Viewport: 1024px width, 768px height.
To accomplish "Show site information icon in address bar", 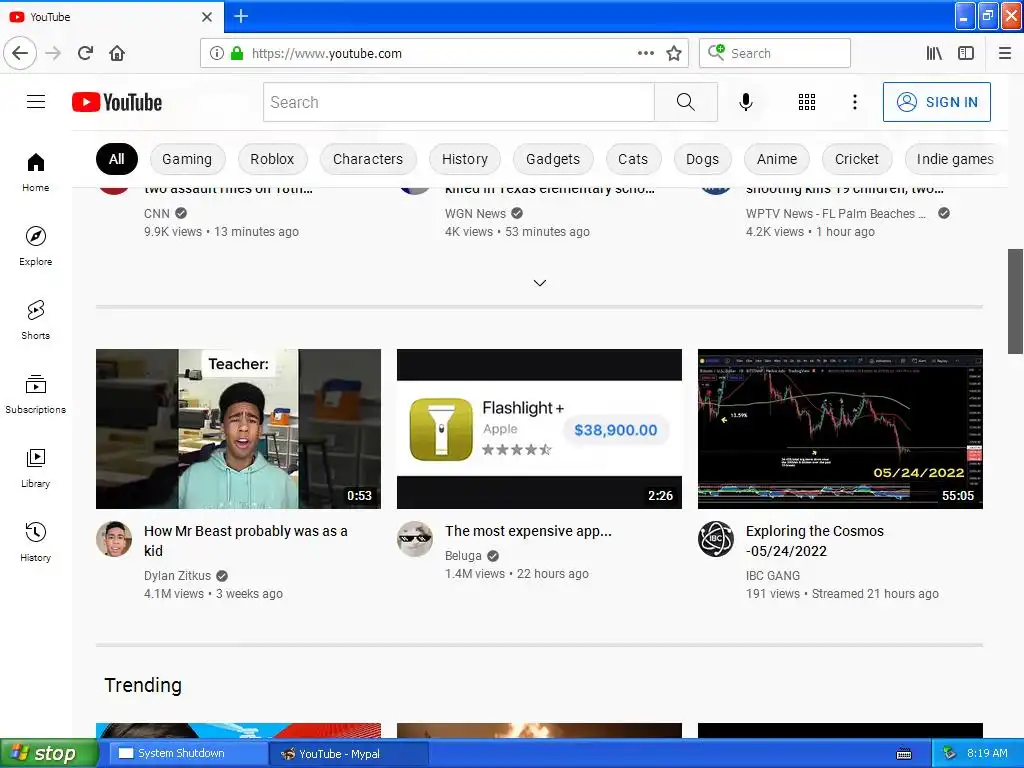I will pos(216,53).
